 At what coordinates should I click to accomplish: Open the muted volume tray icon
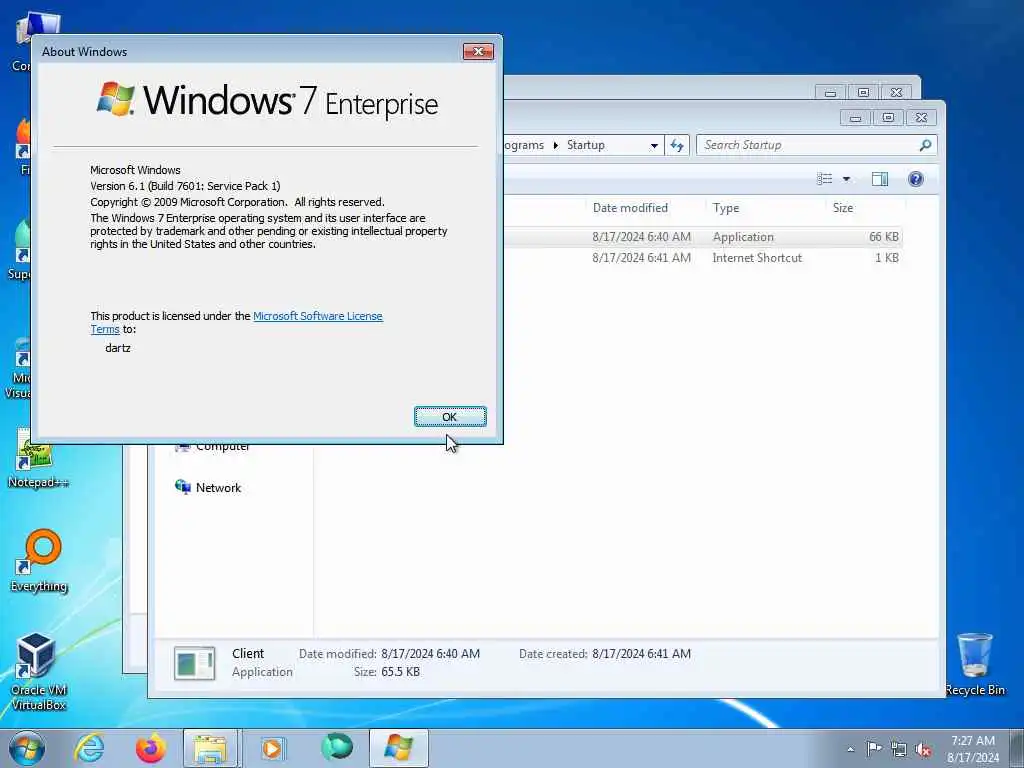(923, 749)
